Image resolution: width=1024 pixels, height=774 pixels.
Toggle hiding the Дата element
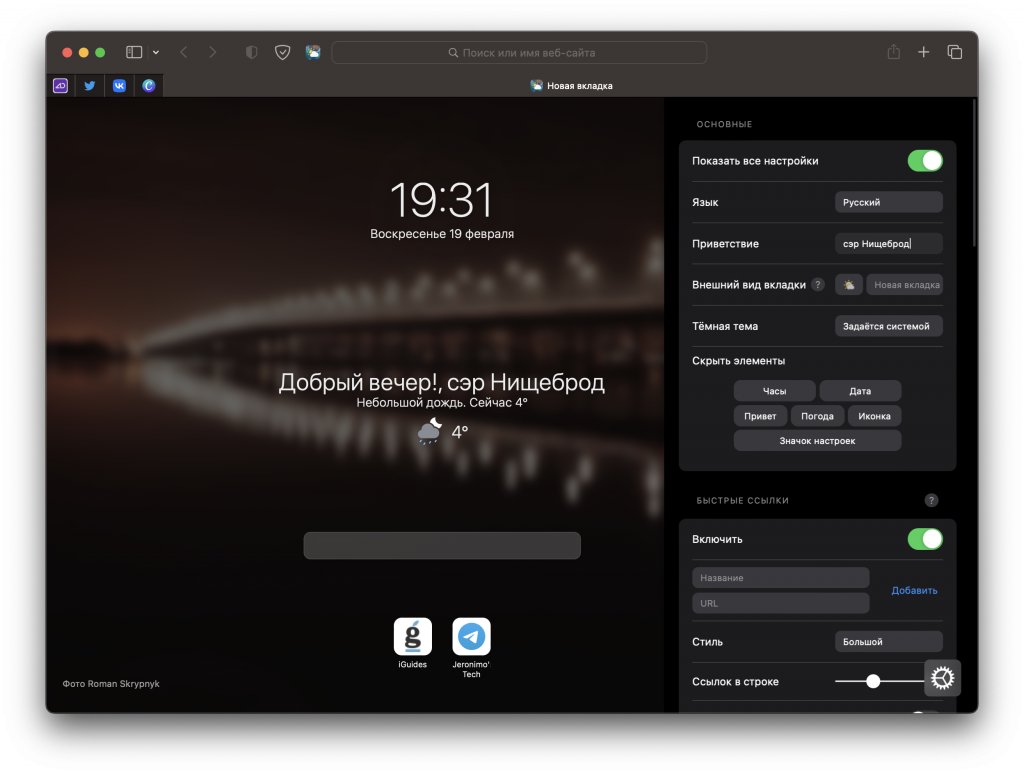tap(860, 391)
